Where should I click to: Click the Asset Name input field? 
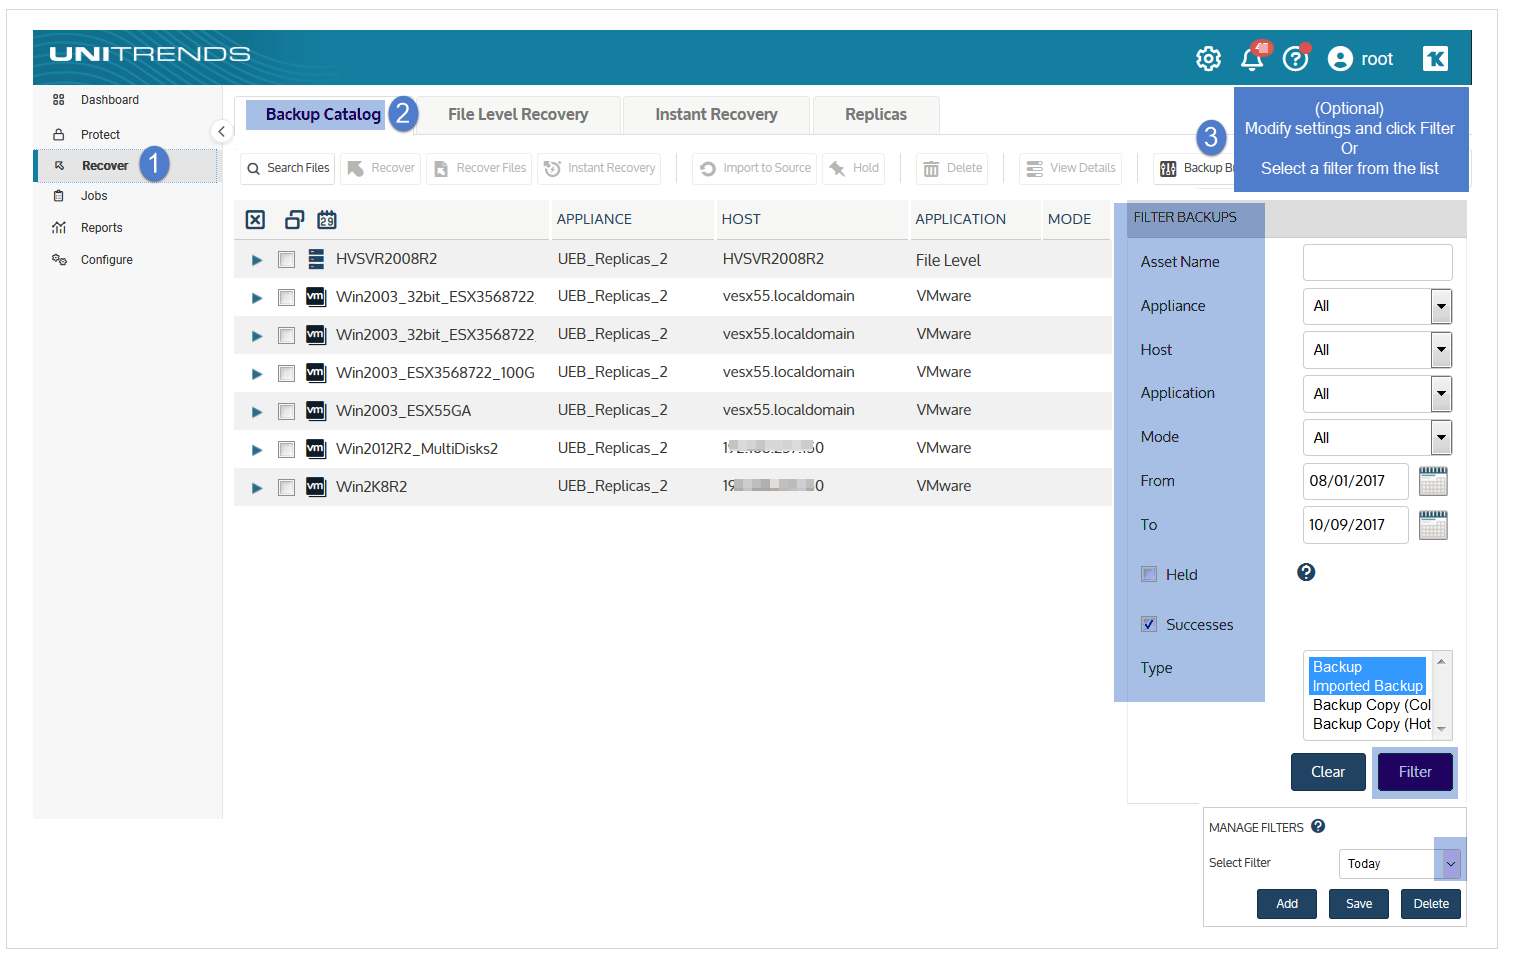(x=1377, y=263)
